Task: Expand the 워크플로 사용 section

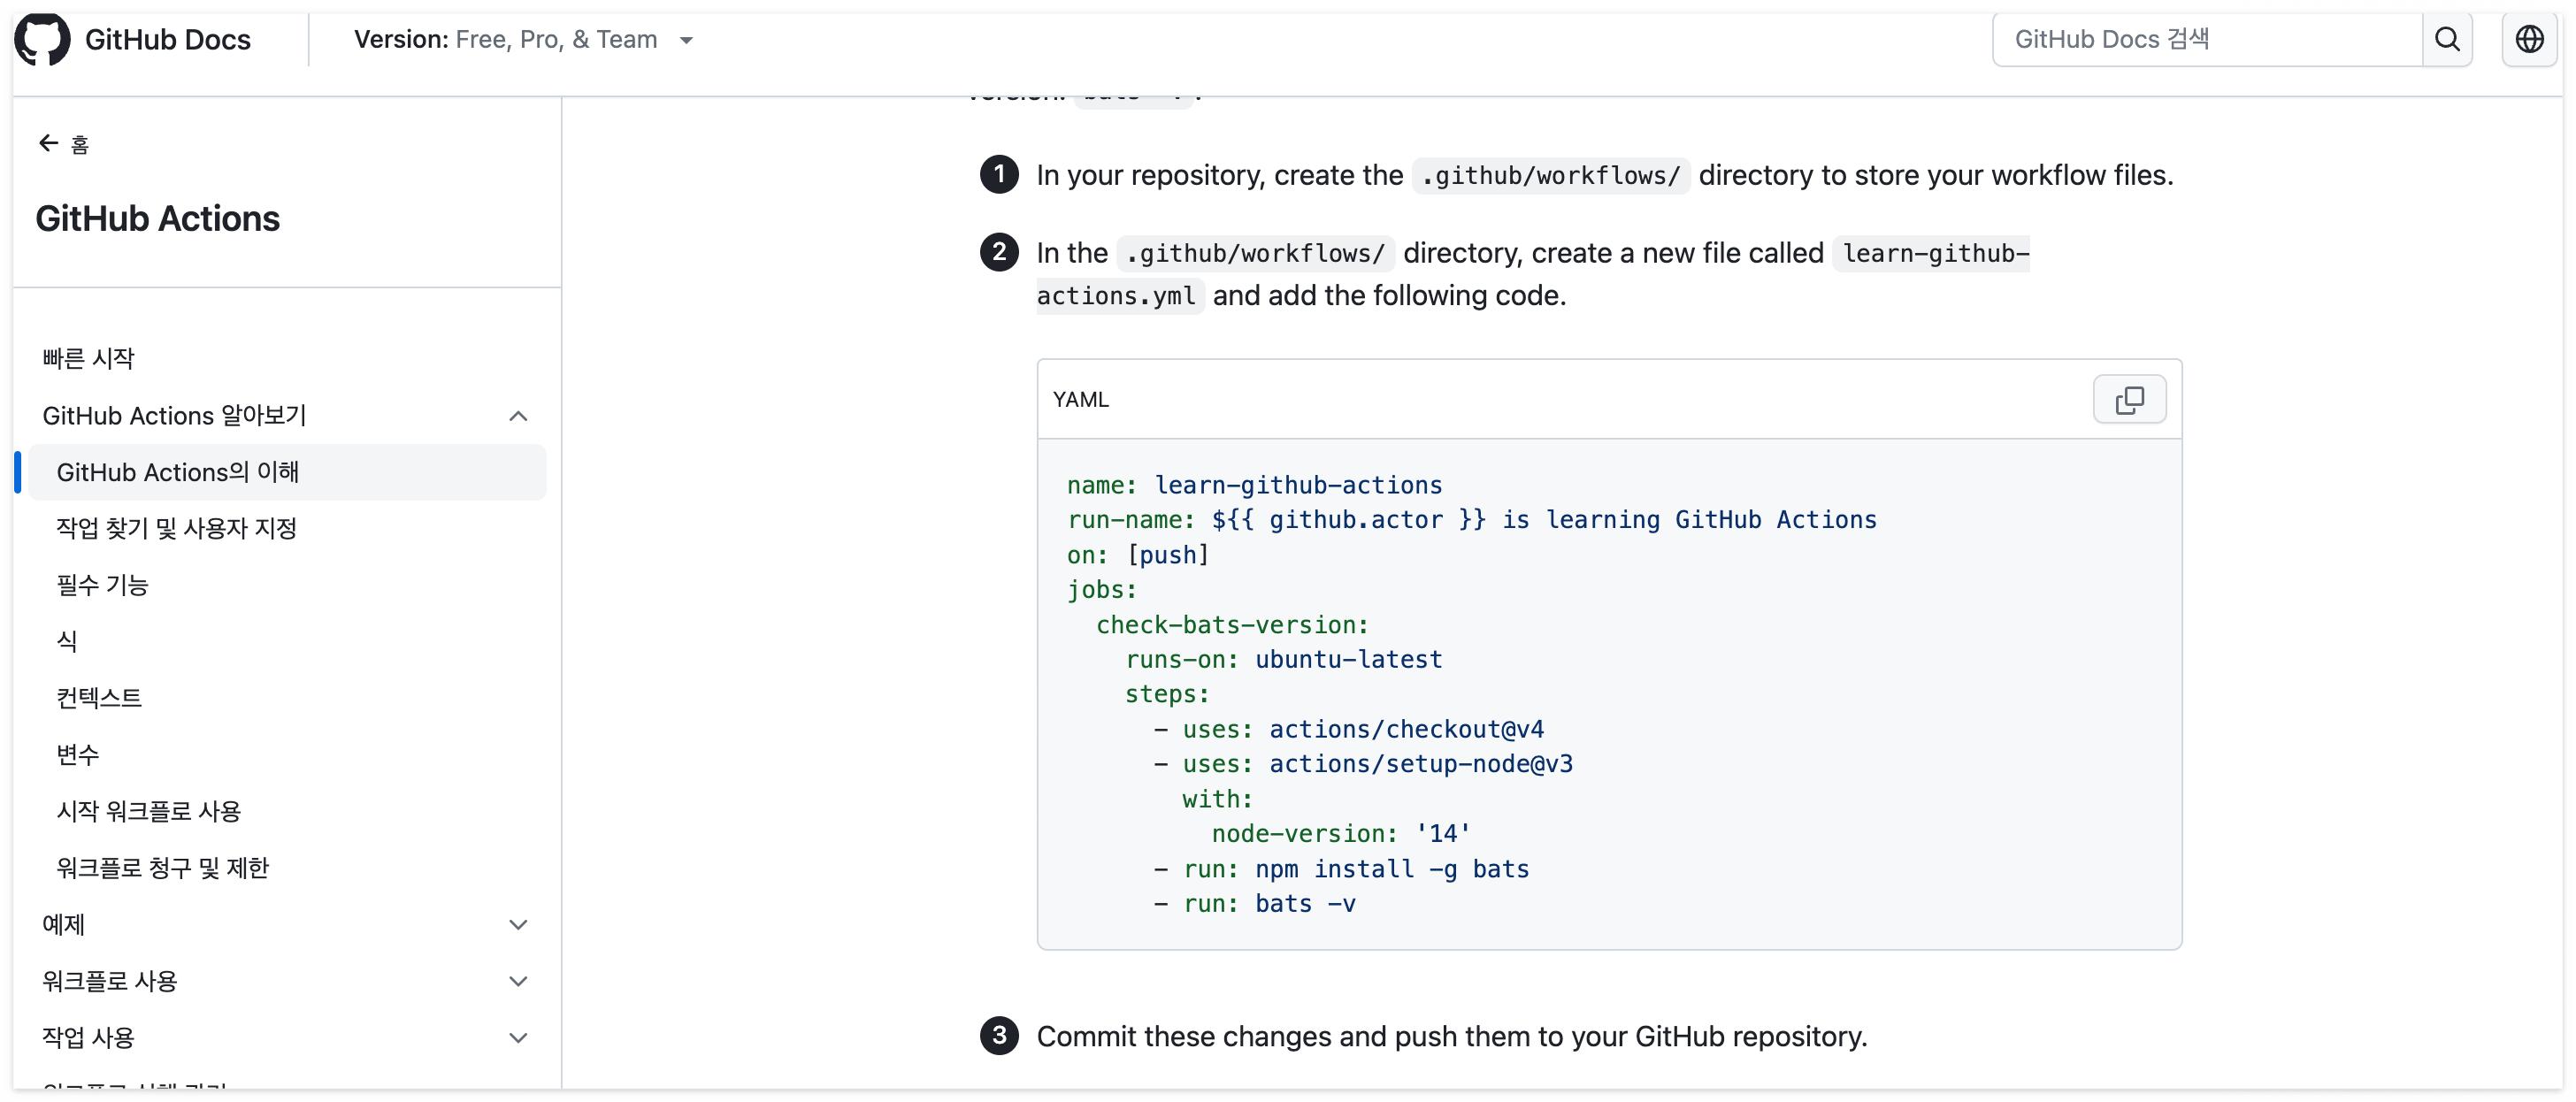Action: point(517,981)
